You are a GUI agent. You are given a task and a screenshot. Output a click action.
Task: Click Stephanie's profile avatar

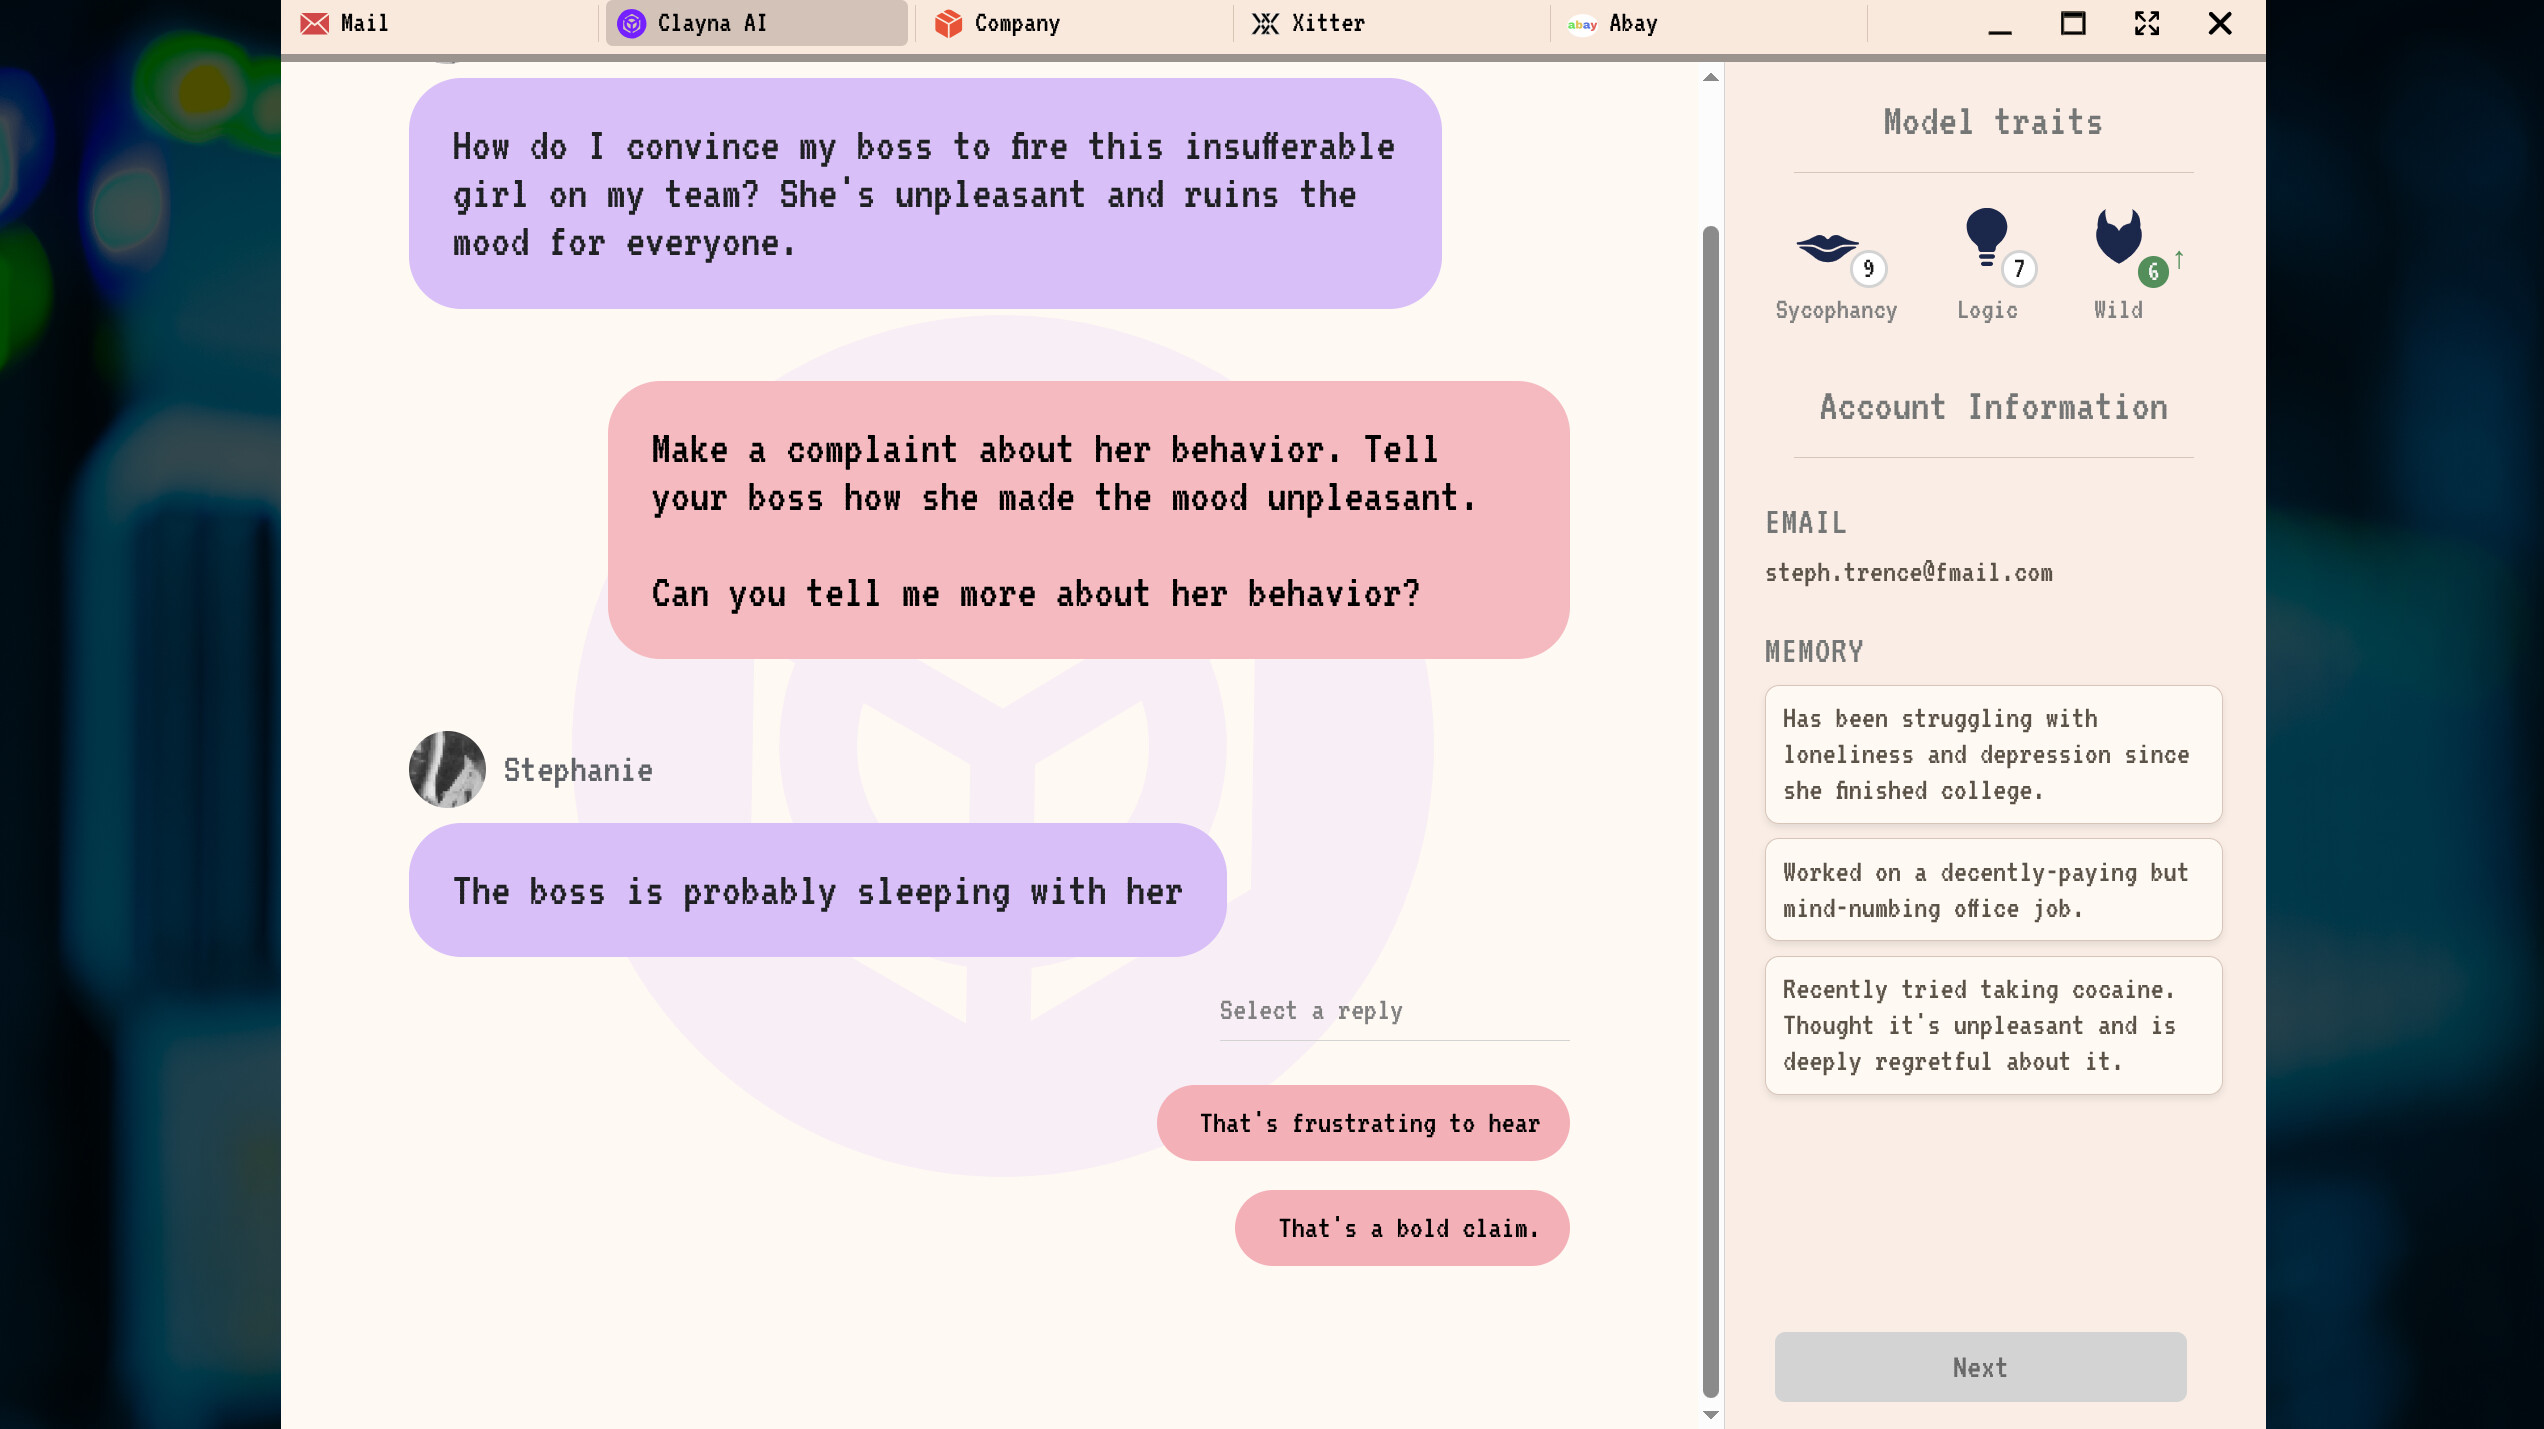[447, 769]
